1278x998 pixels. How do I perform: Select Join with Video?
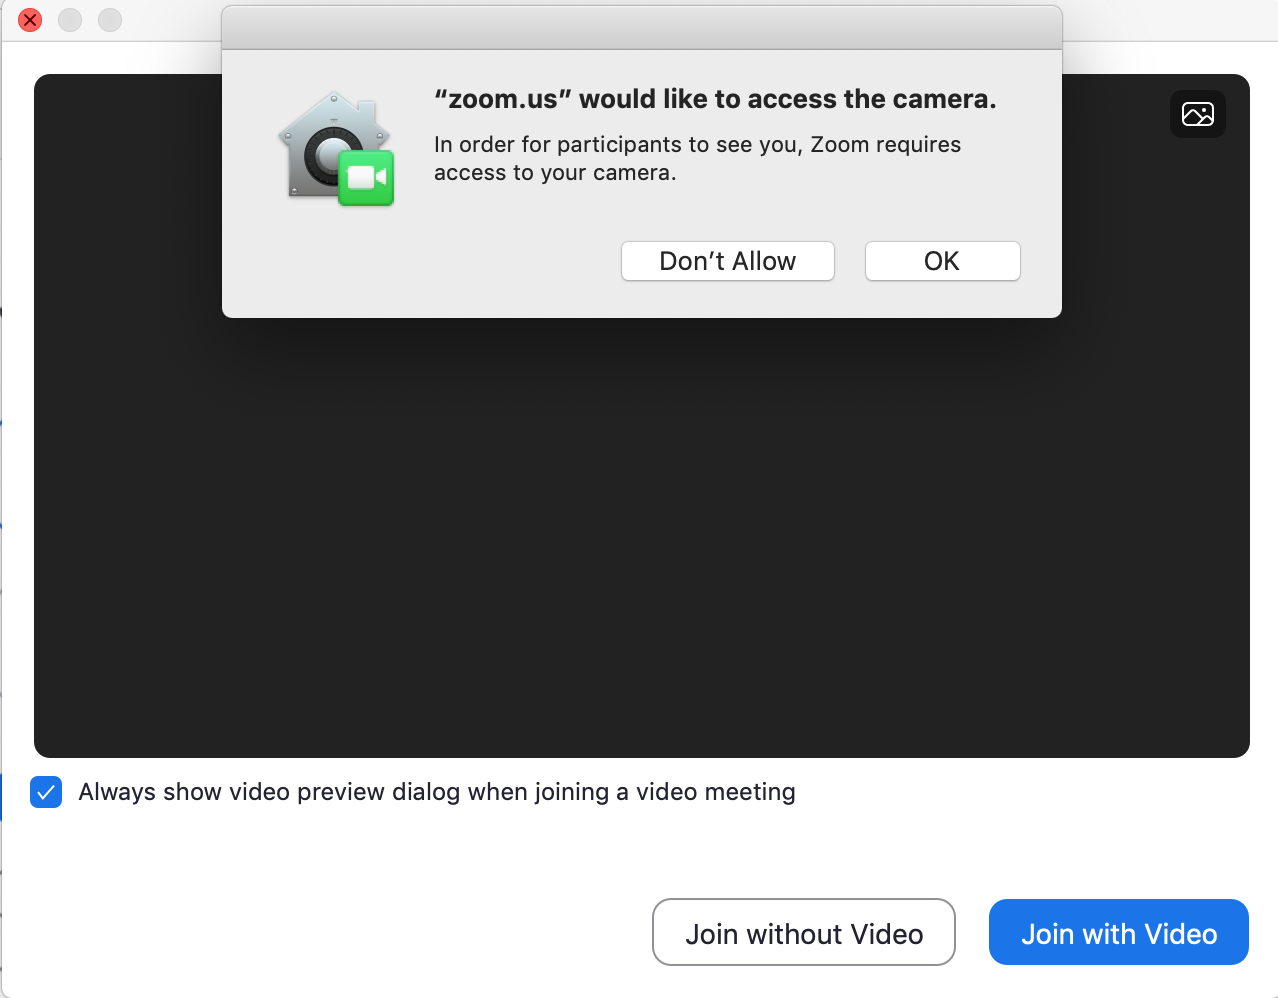pos(1118,933)
